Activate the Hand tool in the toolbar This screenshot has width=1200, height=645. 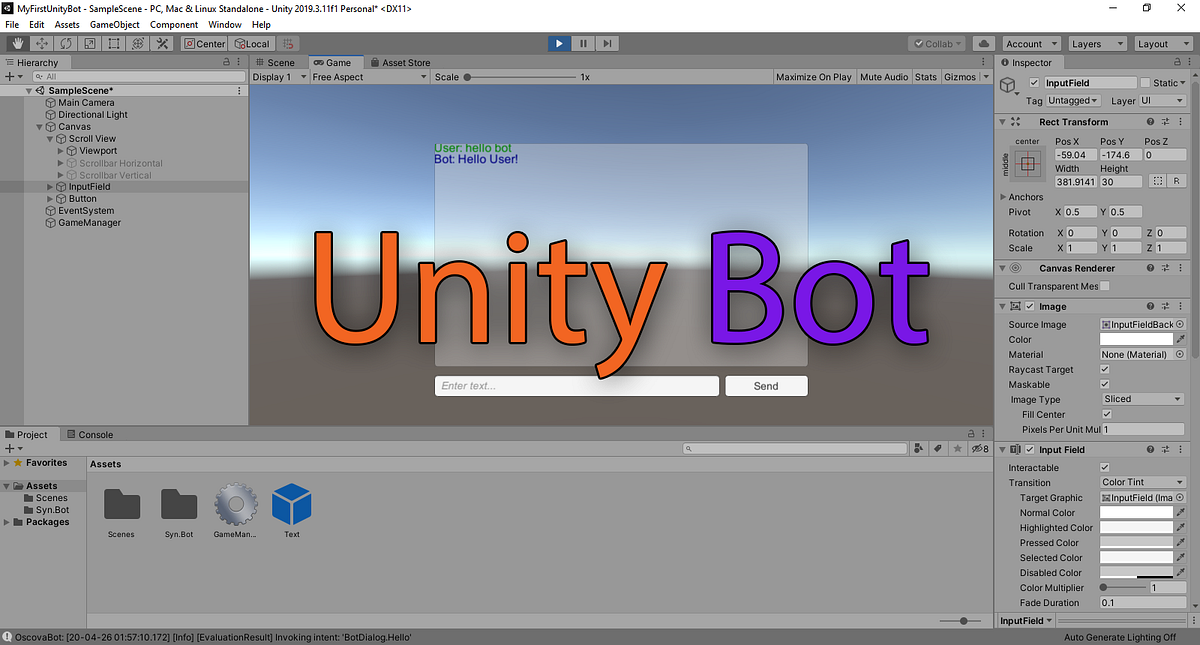click(16, 43)
